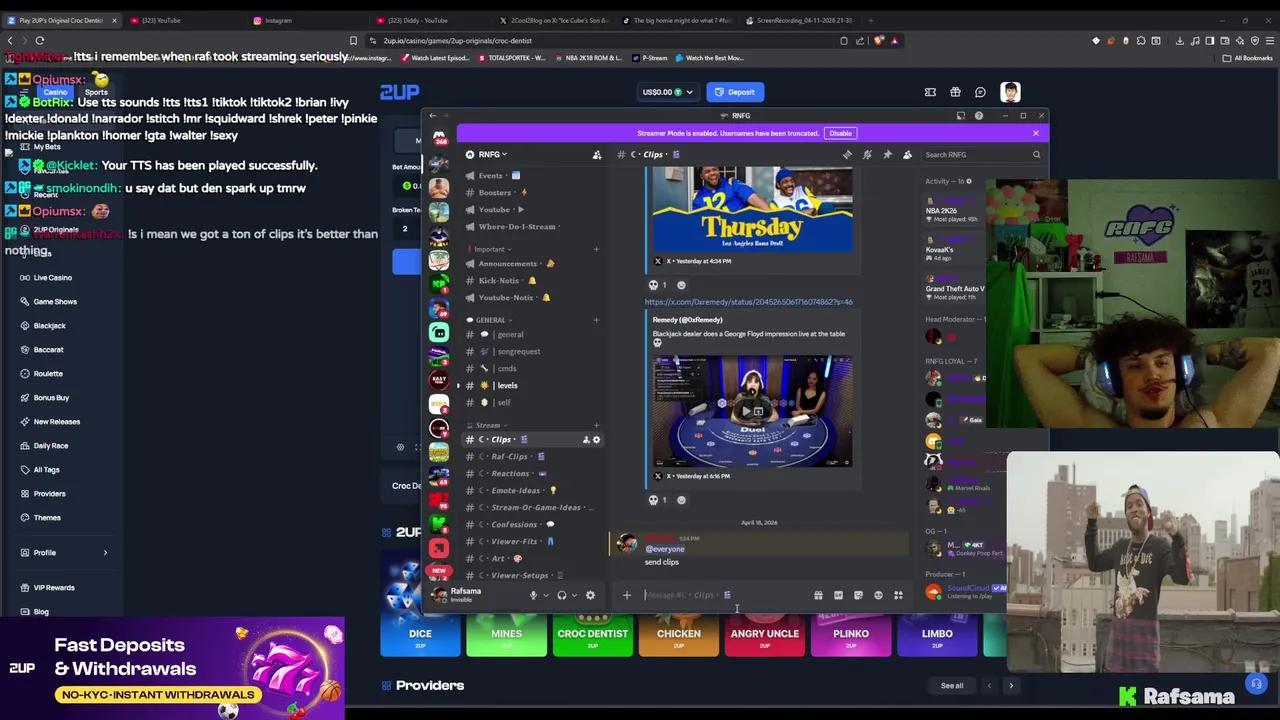This screenshot has width=1280, height=720.
Task: Add a channel to GENERAL category
Action: click(x=596, y=320)
